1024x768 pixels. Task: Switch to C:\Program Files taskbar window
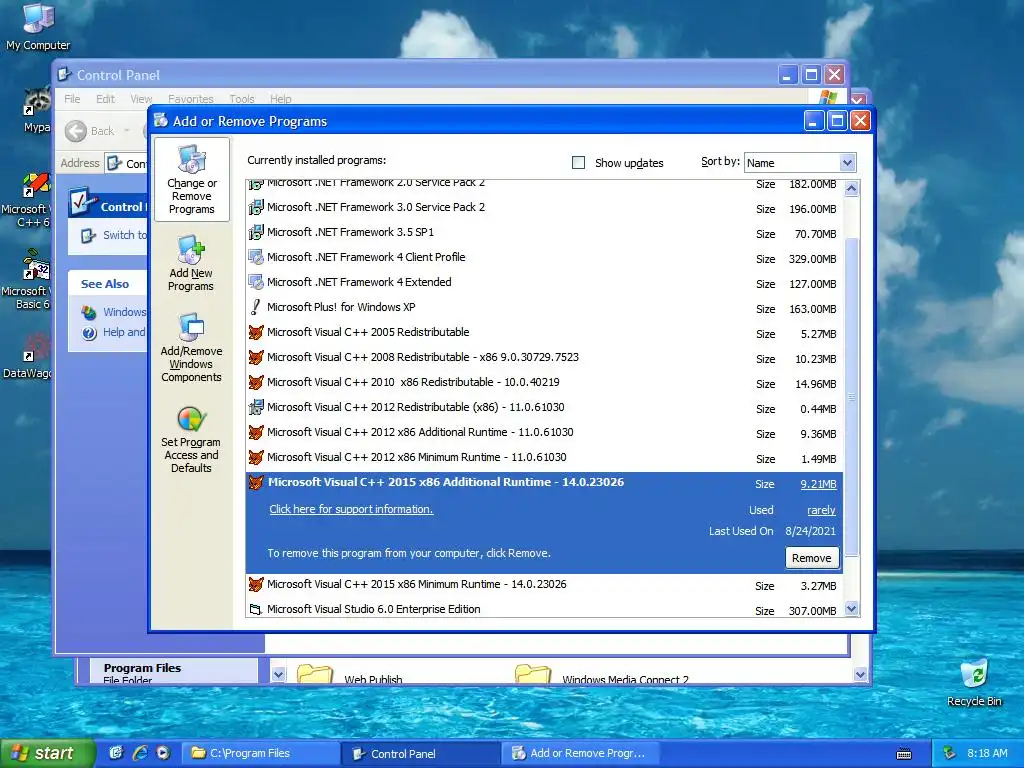tap(260, 754)
